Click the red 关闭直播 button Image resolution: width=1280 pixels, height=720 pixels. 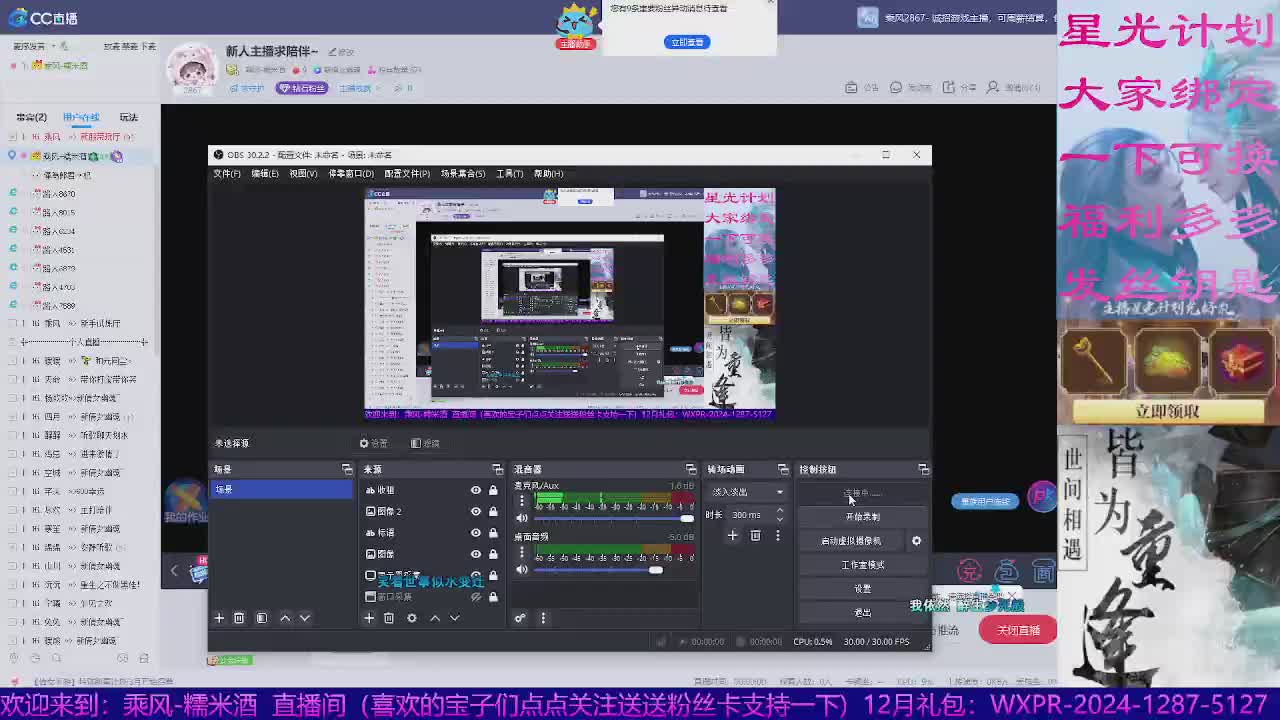tap(1019, 630)
